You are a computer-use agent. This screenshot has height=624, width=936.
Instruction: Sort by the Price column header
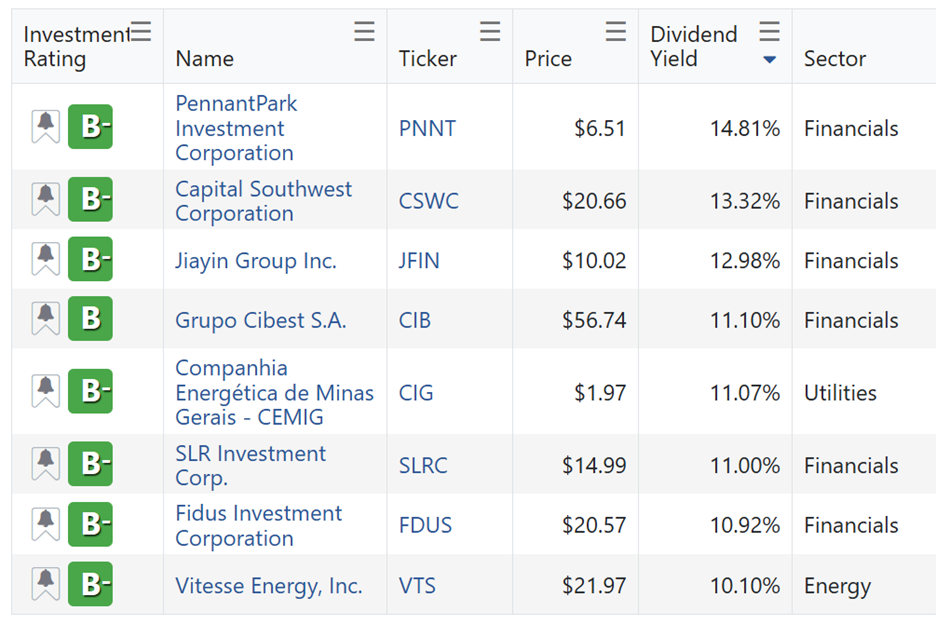(548, 59)
